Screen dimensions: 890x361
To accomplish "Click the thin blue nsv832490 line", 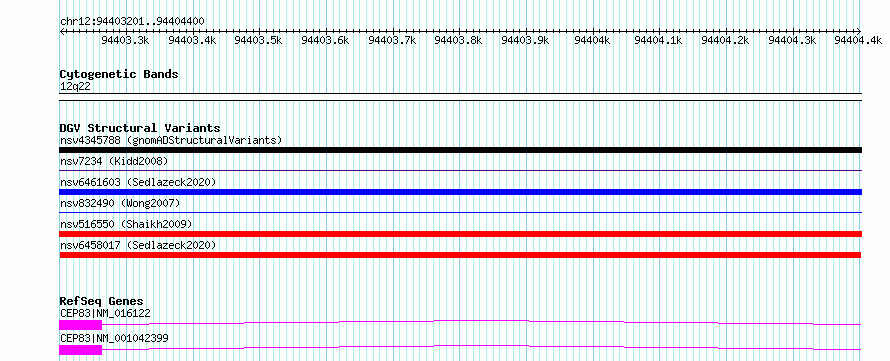I will 460,212.
